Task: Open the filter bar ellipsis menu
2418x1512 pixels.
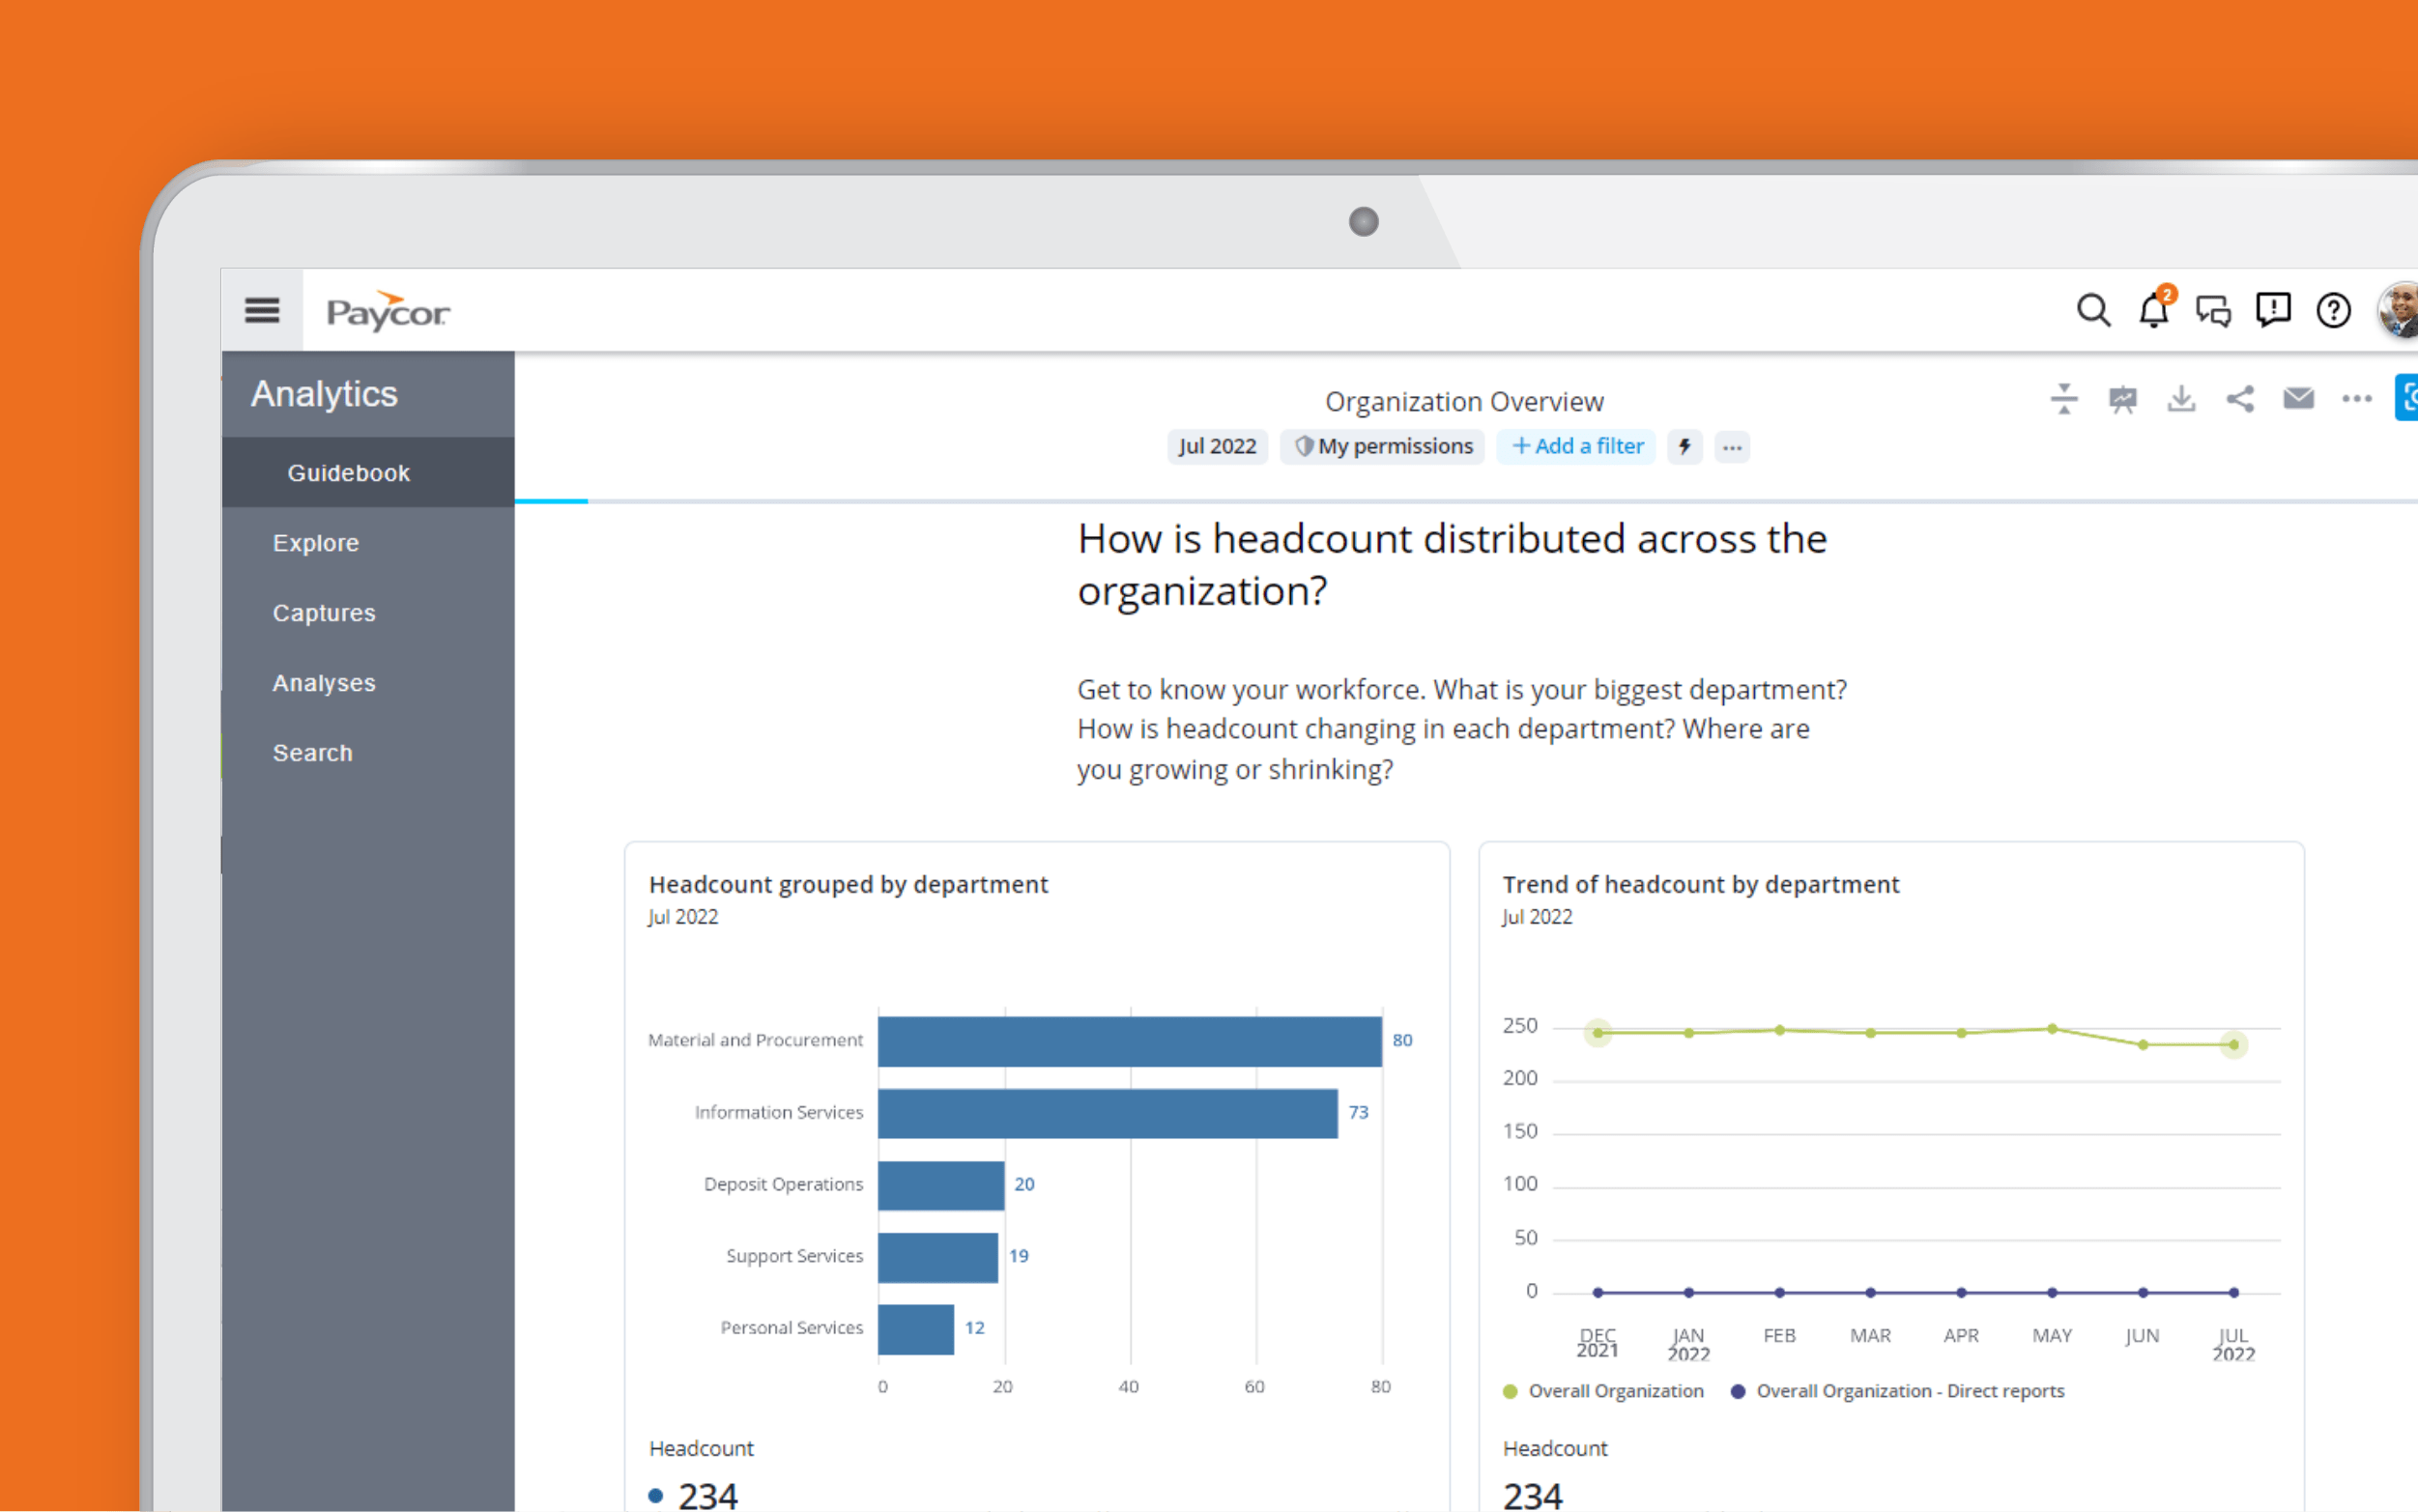Action: click(x=1732, y=447)
